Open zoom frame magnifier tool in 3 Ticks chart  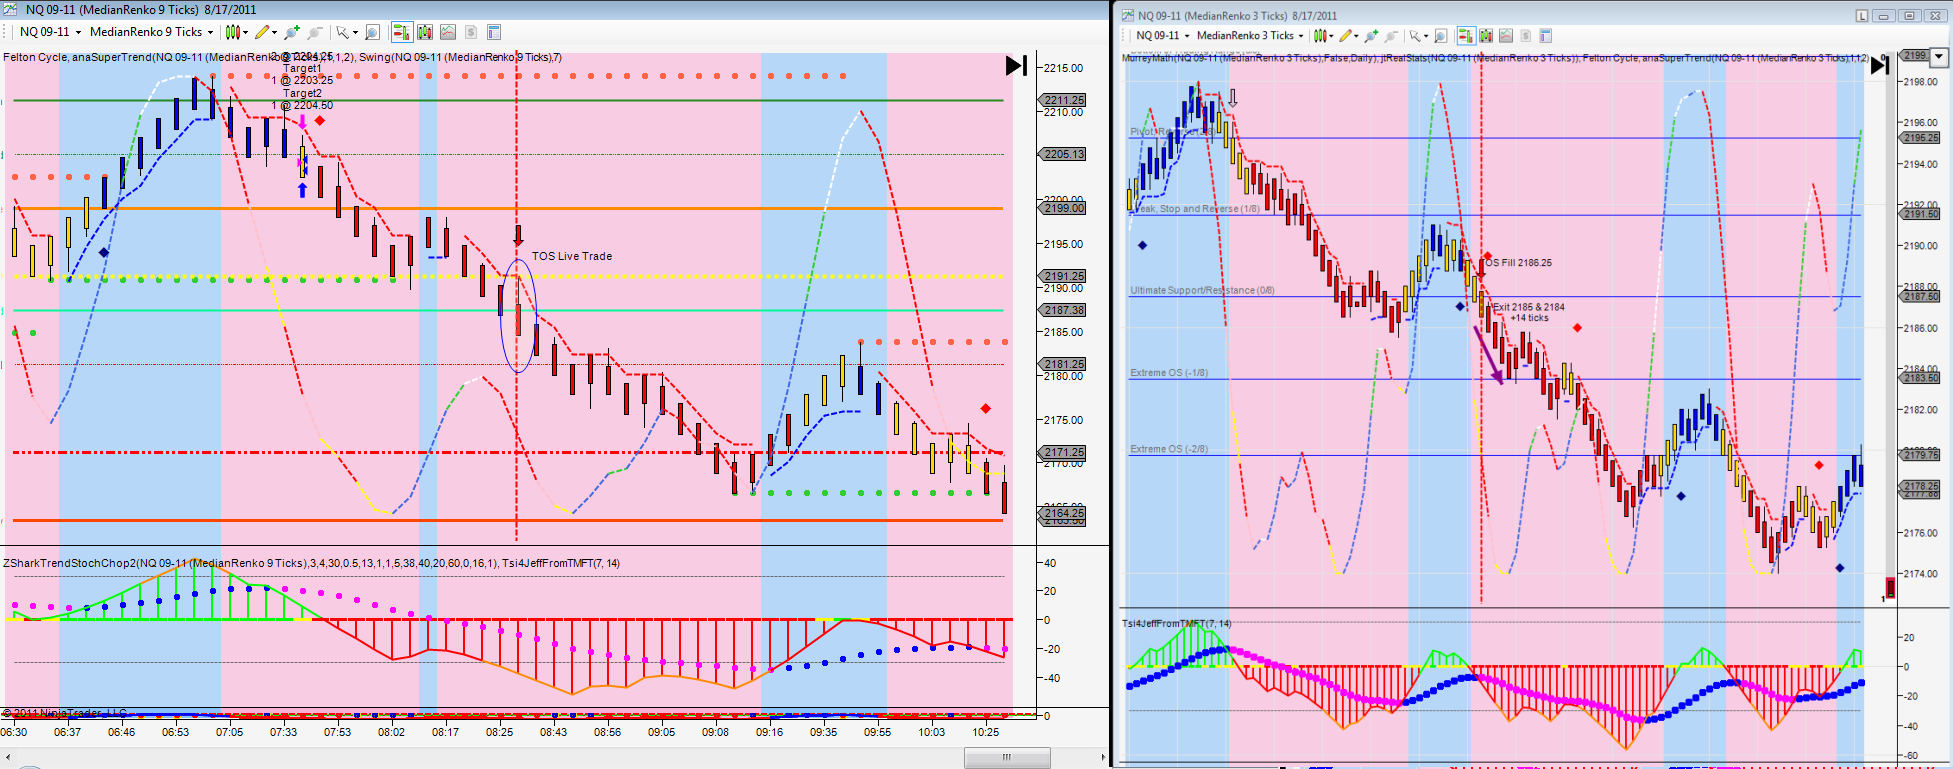click(1441, 36)
